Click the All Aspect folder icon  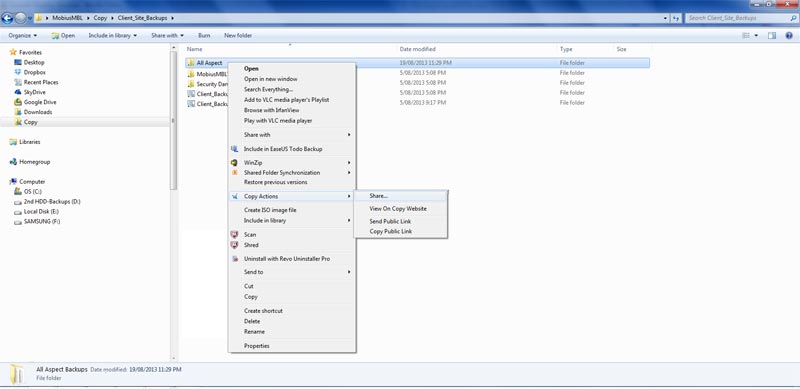[191, 63]
